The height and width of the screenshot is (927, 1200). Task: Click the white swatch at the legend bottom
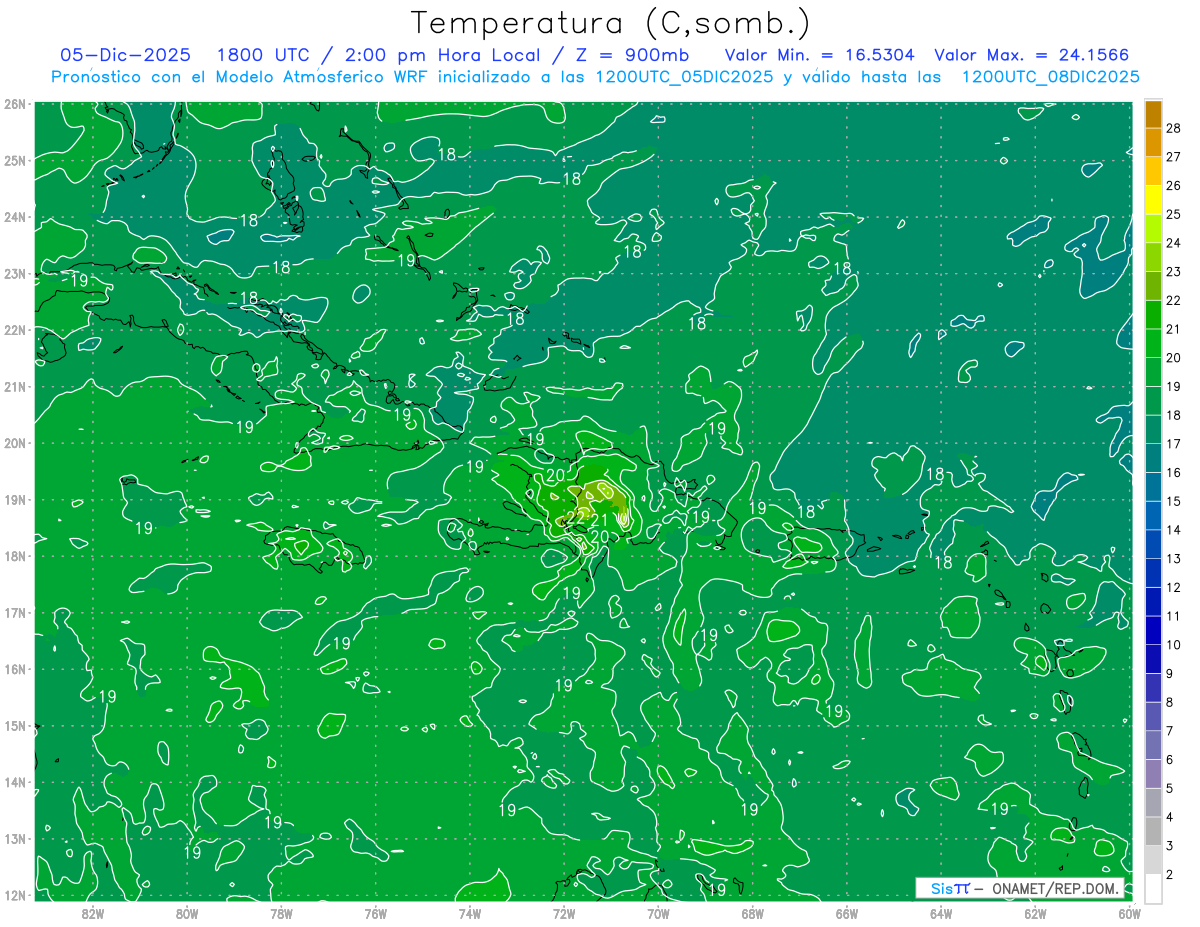(1153, 889)
